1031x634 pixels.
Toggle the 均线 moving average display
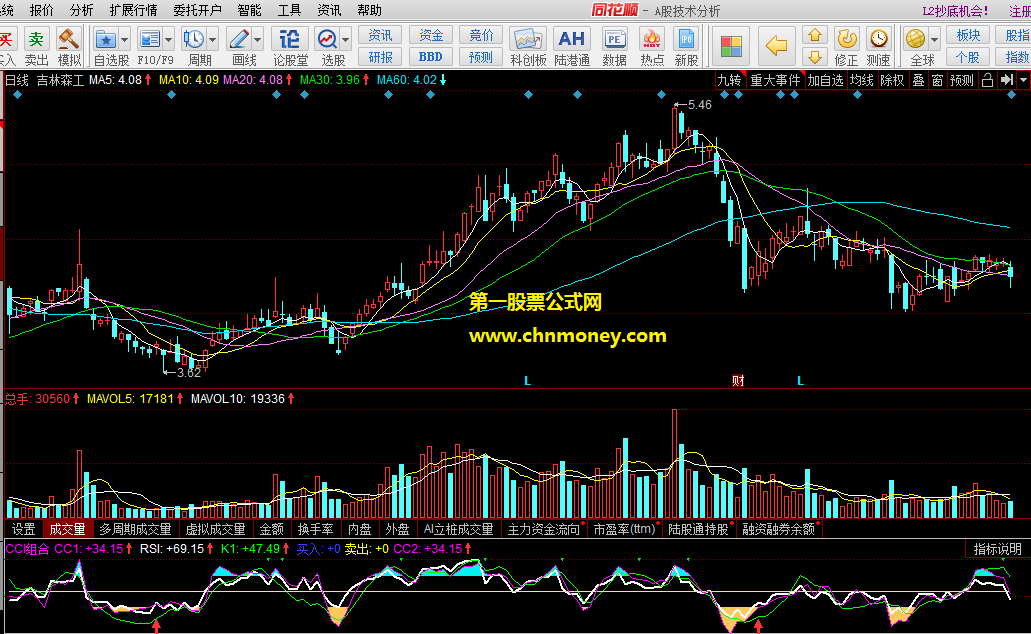point(861,80)
